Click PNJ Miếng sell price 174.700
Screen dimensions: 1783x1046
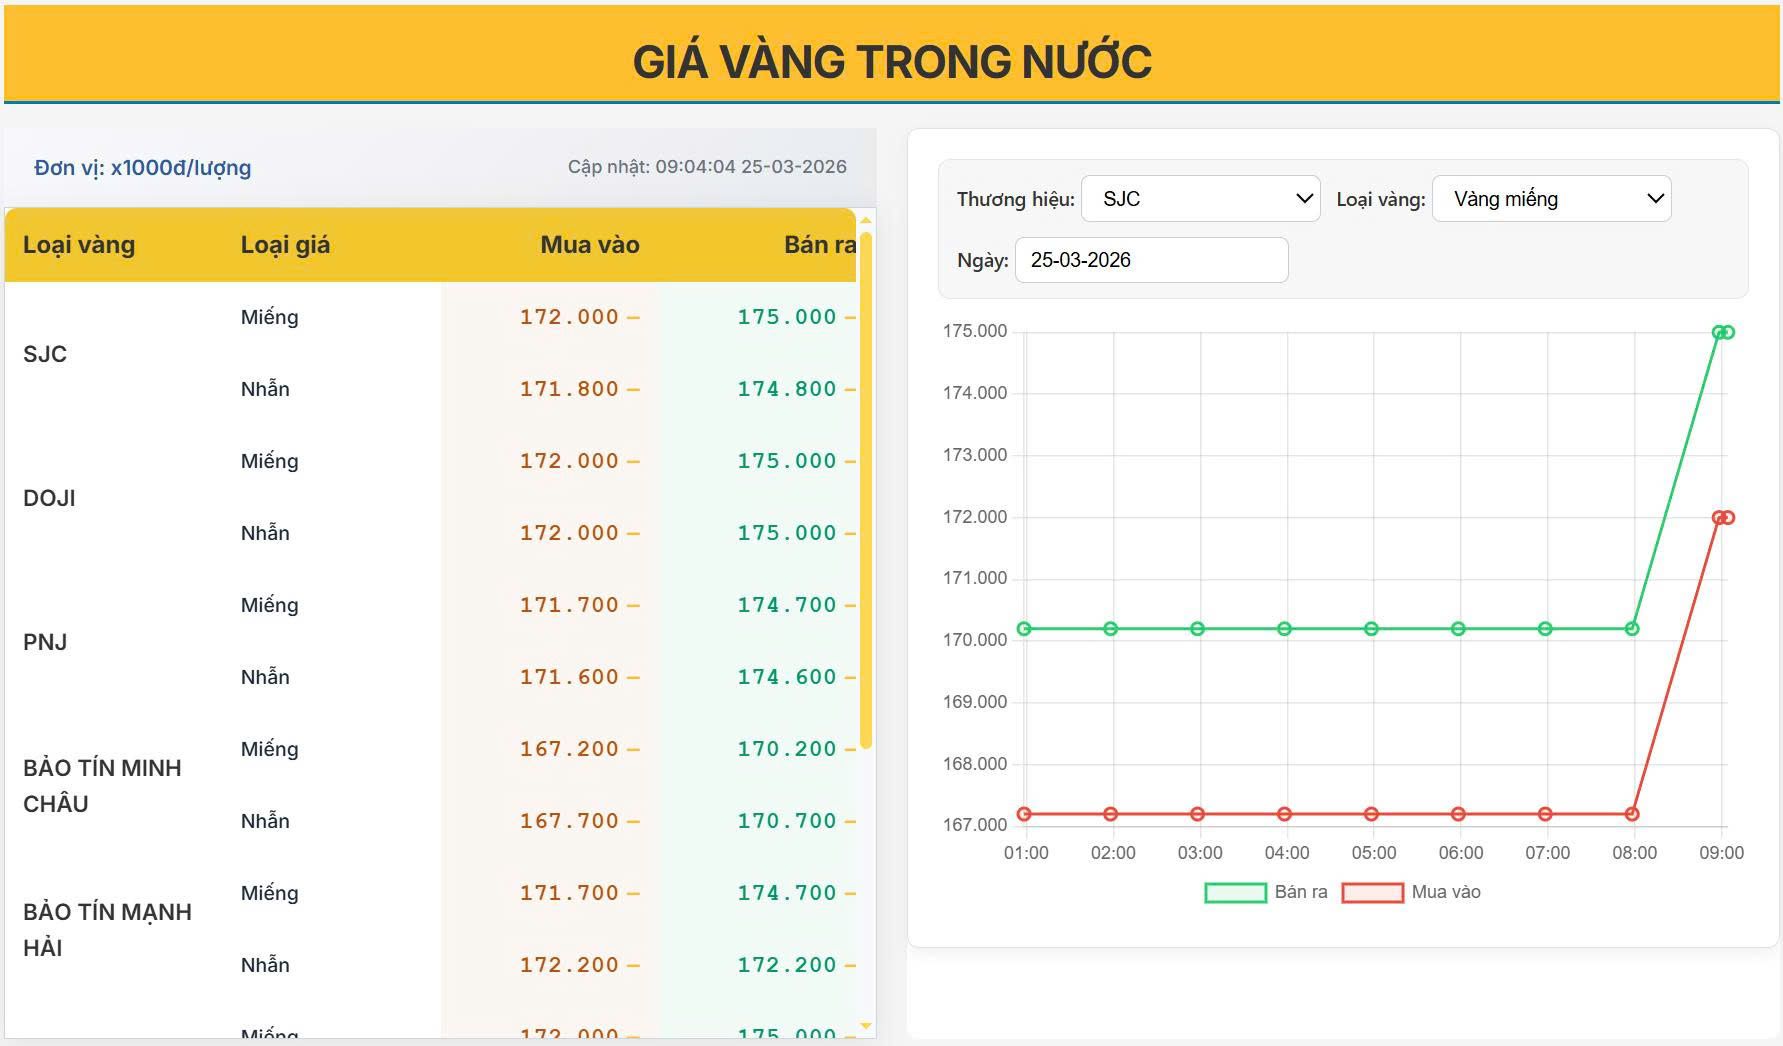point(787,605)
